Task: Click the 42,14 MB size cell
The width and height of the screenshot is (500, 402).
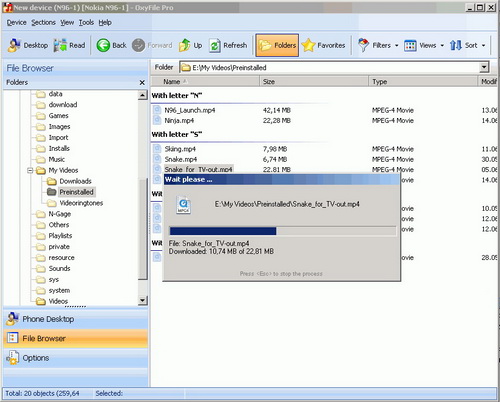Action: point(277,110)
